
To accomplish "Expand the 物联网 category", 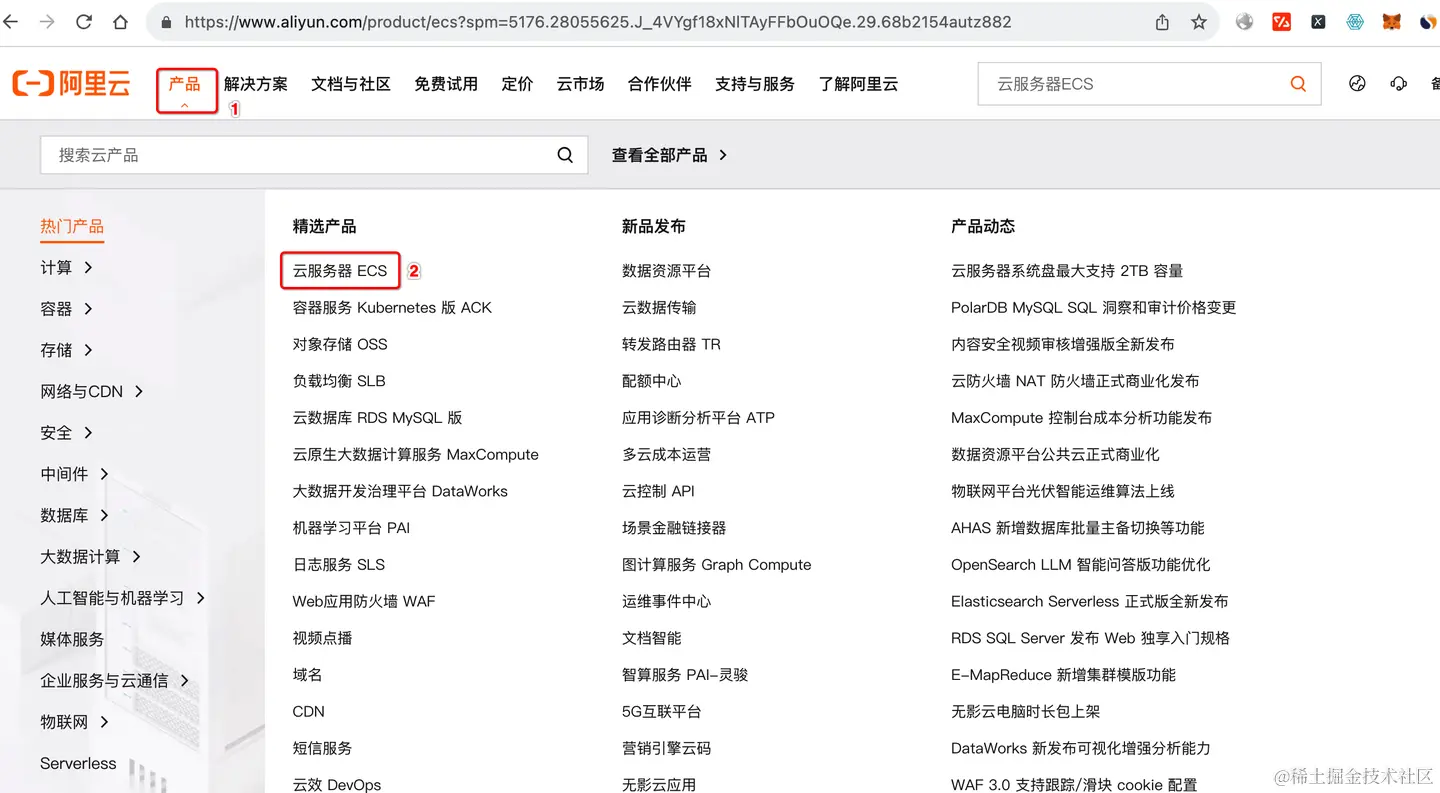I will [x=74, y=722].
